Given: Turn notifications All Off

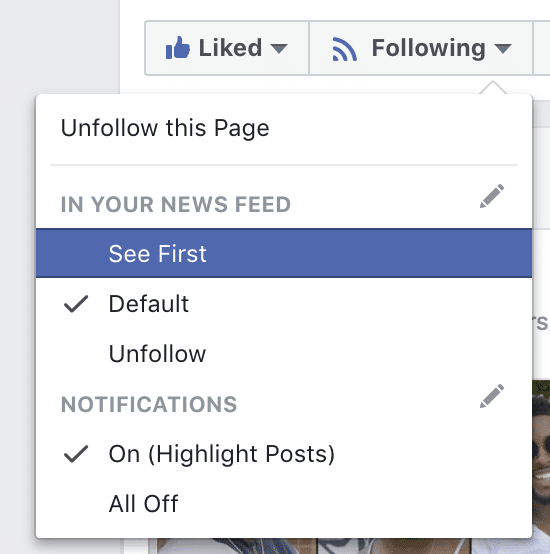Looking at the screenshot, I should 284,503.
